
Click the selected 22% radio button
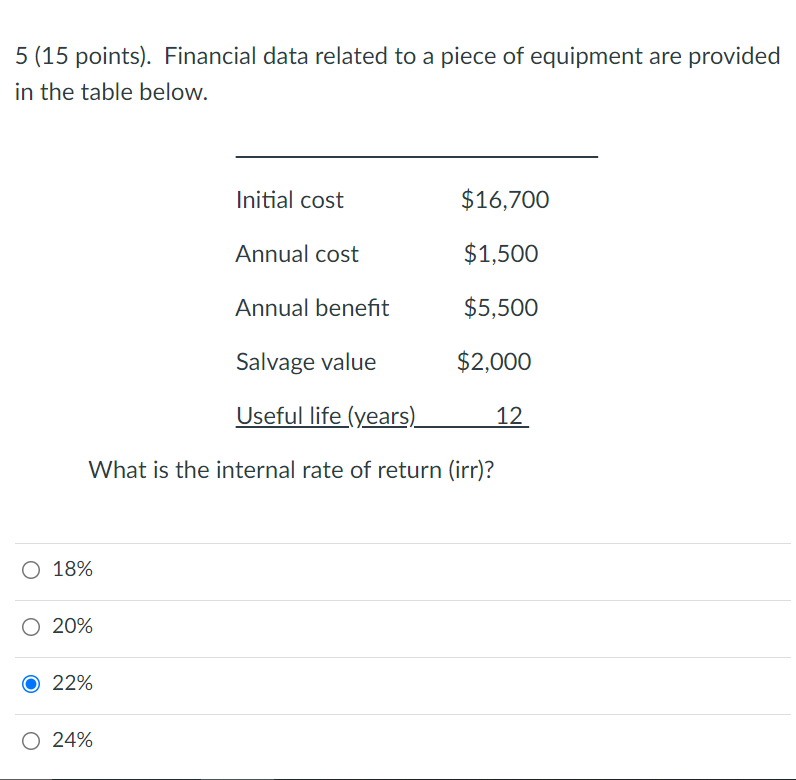pyautogui.click(x=32, y=684)
